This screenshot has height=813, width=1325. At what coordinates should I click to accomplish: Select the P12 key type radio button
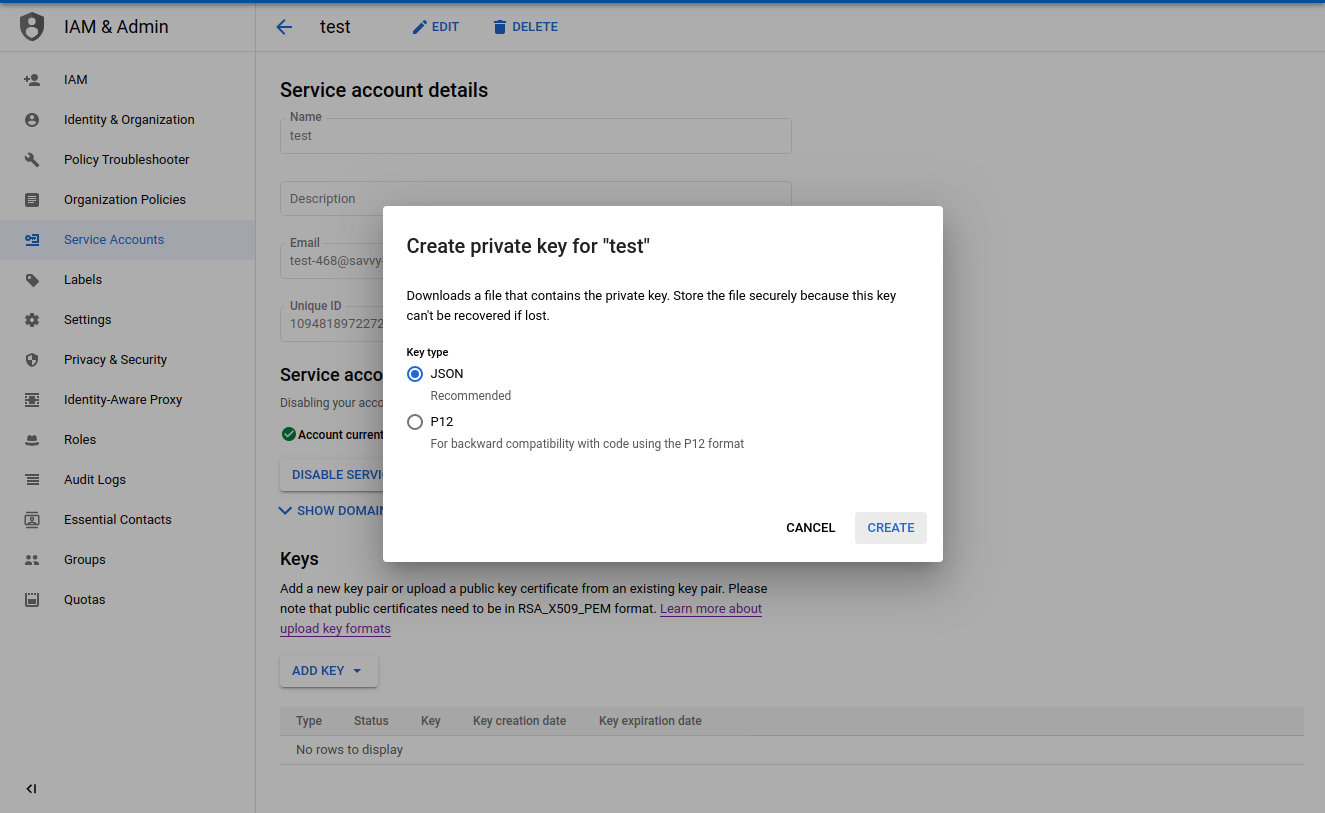coord(415,422)
